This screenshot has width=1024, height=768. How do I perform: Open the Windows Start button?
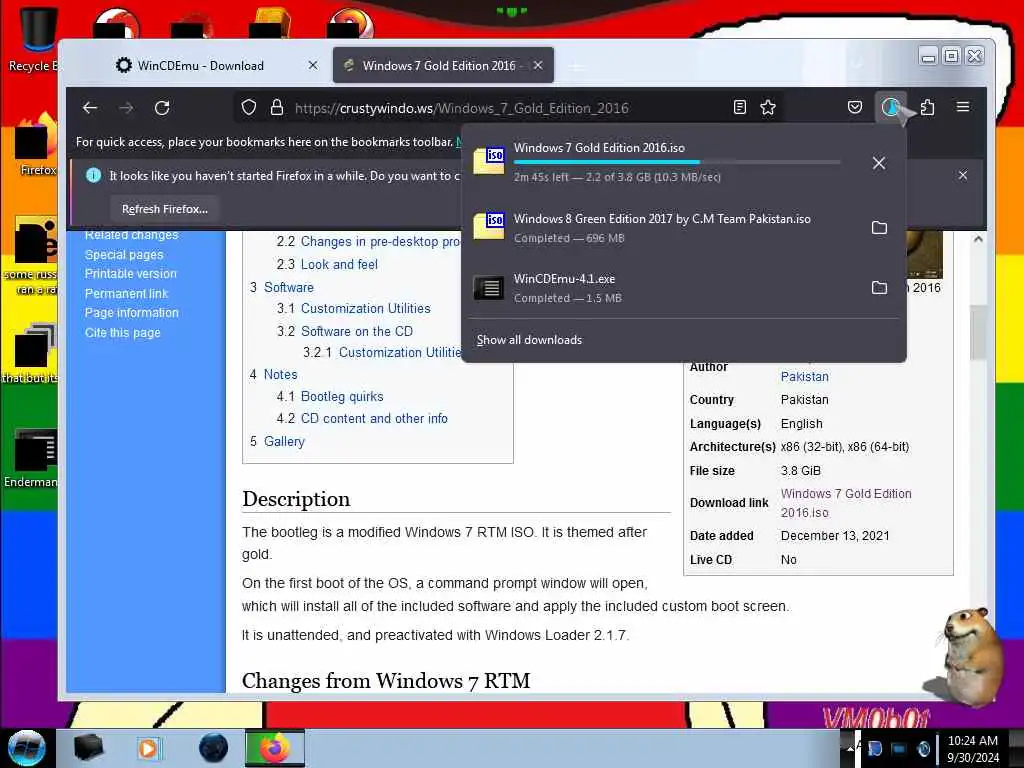point(27,748)
